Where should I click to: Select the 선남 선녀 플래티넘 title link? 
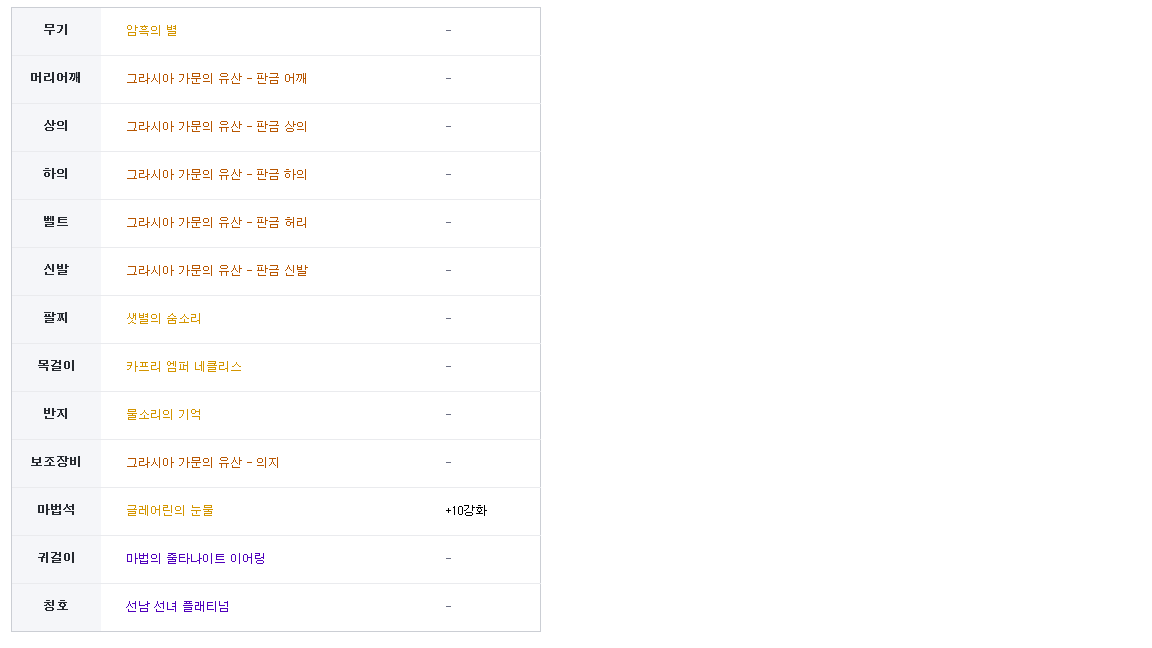177,607
